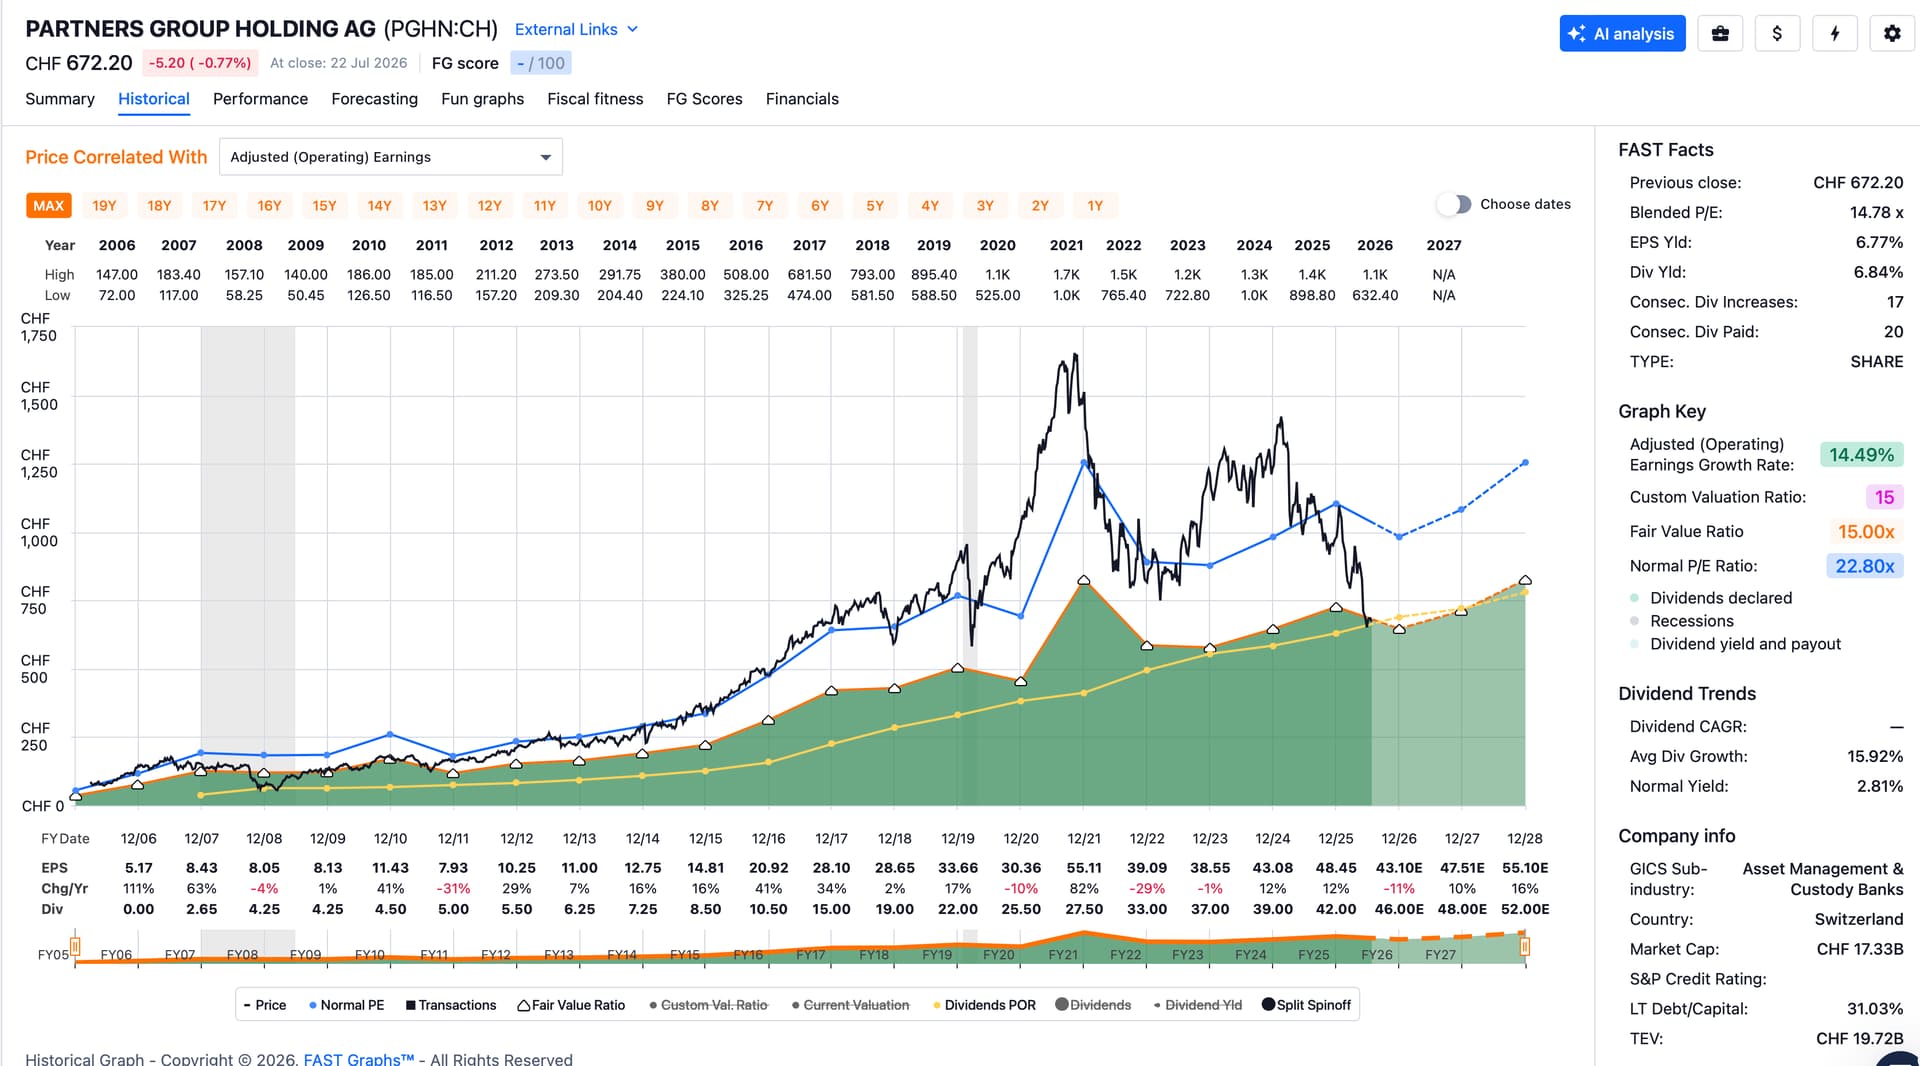The image size is (1920, 1066).
Task: Select the 2Y time range
Action: pos(1040,206)
